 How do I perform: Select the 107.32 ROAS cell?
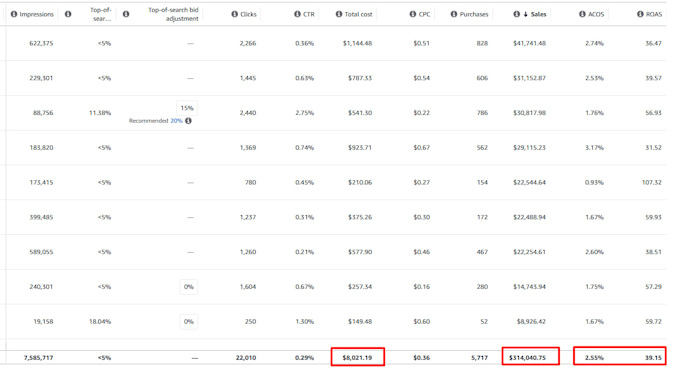(652, 182)
